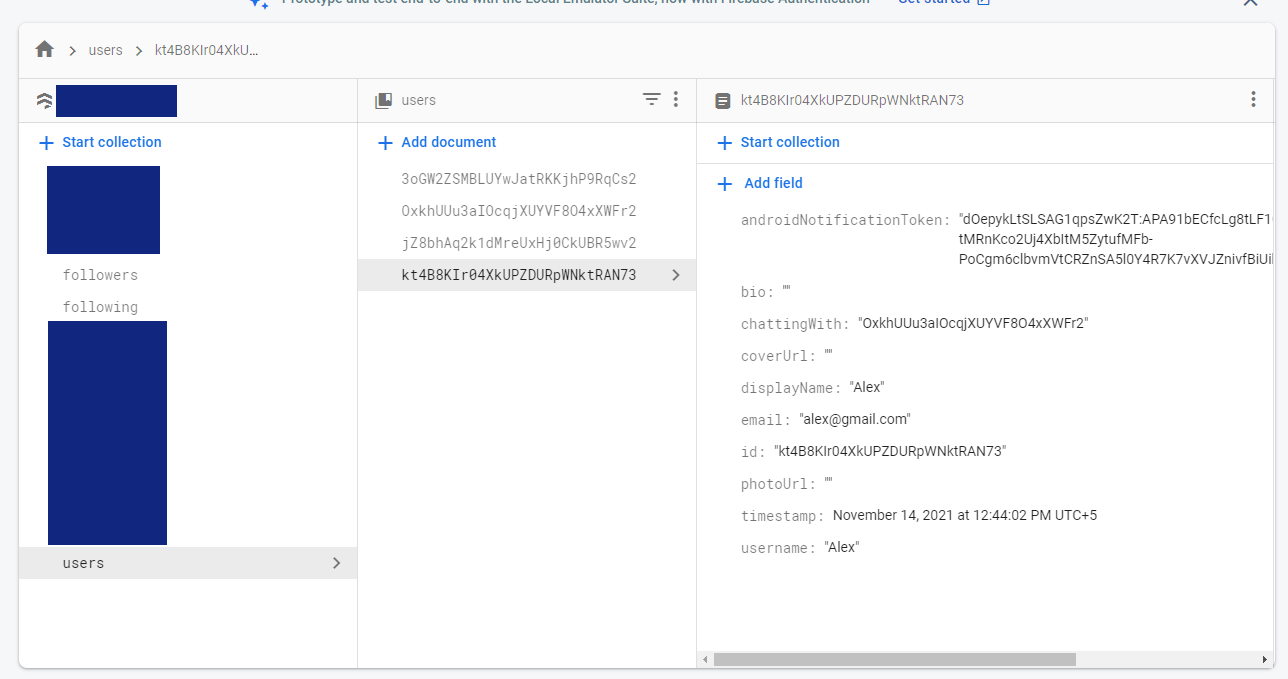Go to Firestore root via home icon
This screenshot has width=1288, height=679.
(x=44, y=49)
